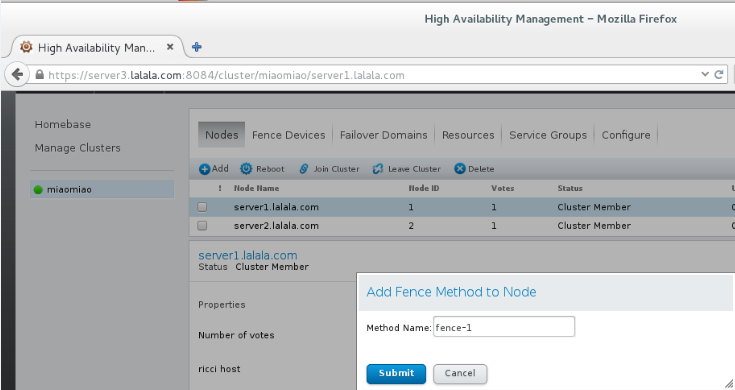Image resolution: width=735 pixels, height=390 pixels.
Task: Click the Reboot power icon
Action: pyautogui.click(x=246, y=169)
